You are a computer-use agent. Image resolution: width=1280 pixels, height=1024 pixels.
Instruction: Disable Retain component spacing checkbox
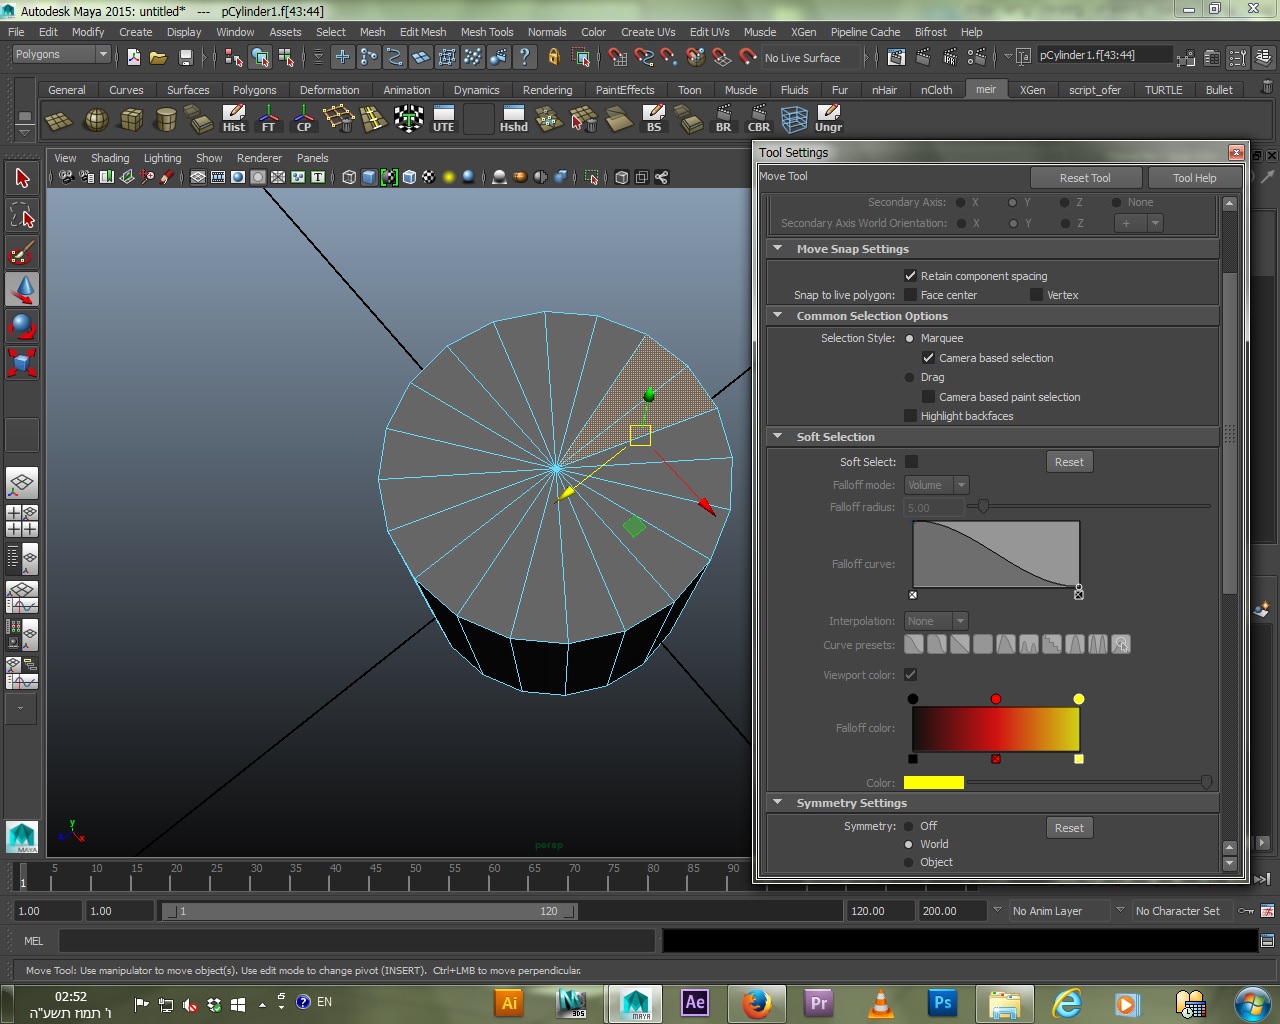910,276
